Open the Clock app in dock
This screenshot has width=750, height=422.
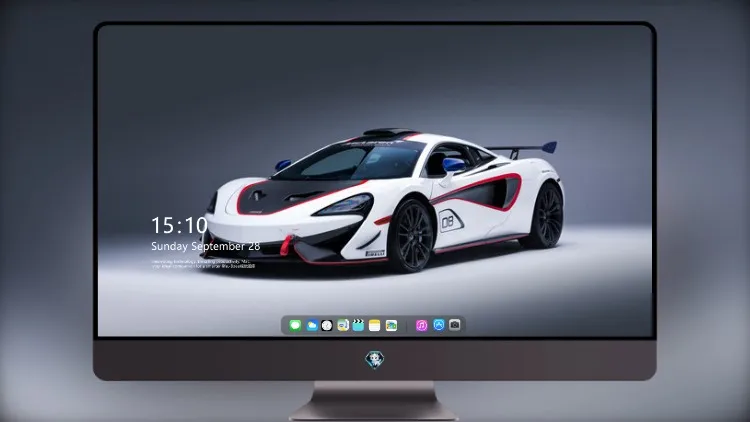pos(327,325)
